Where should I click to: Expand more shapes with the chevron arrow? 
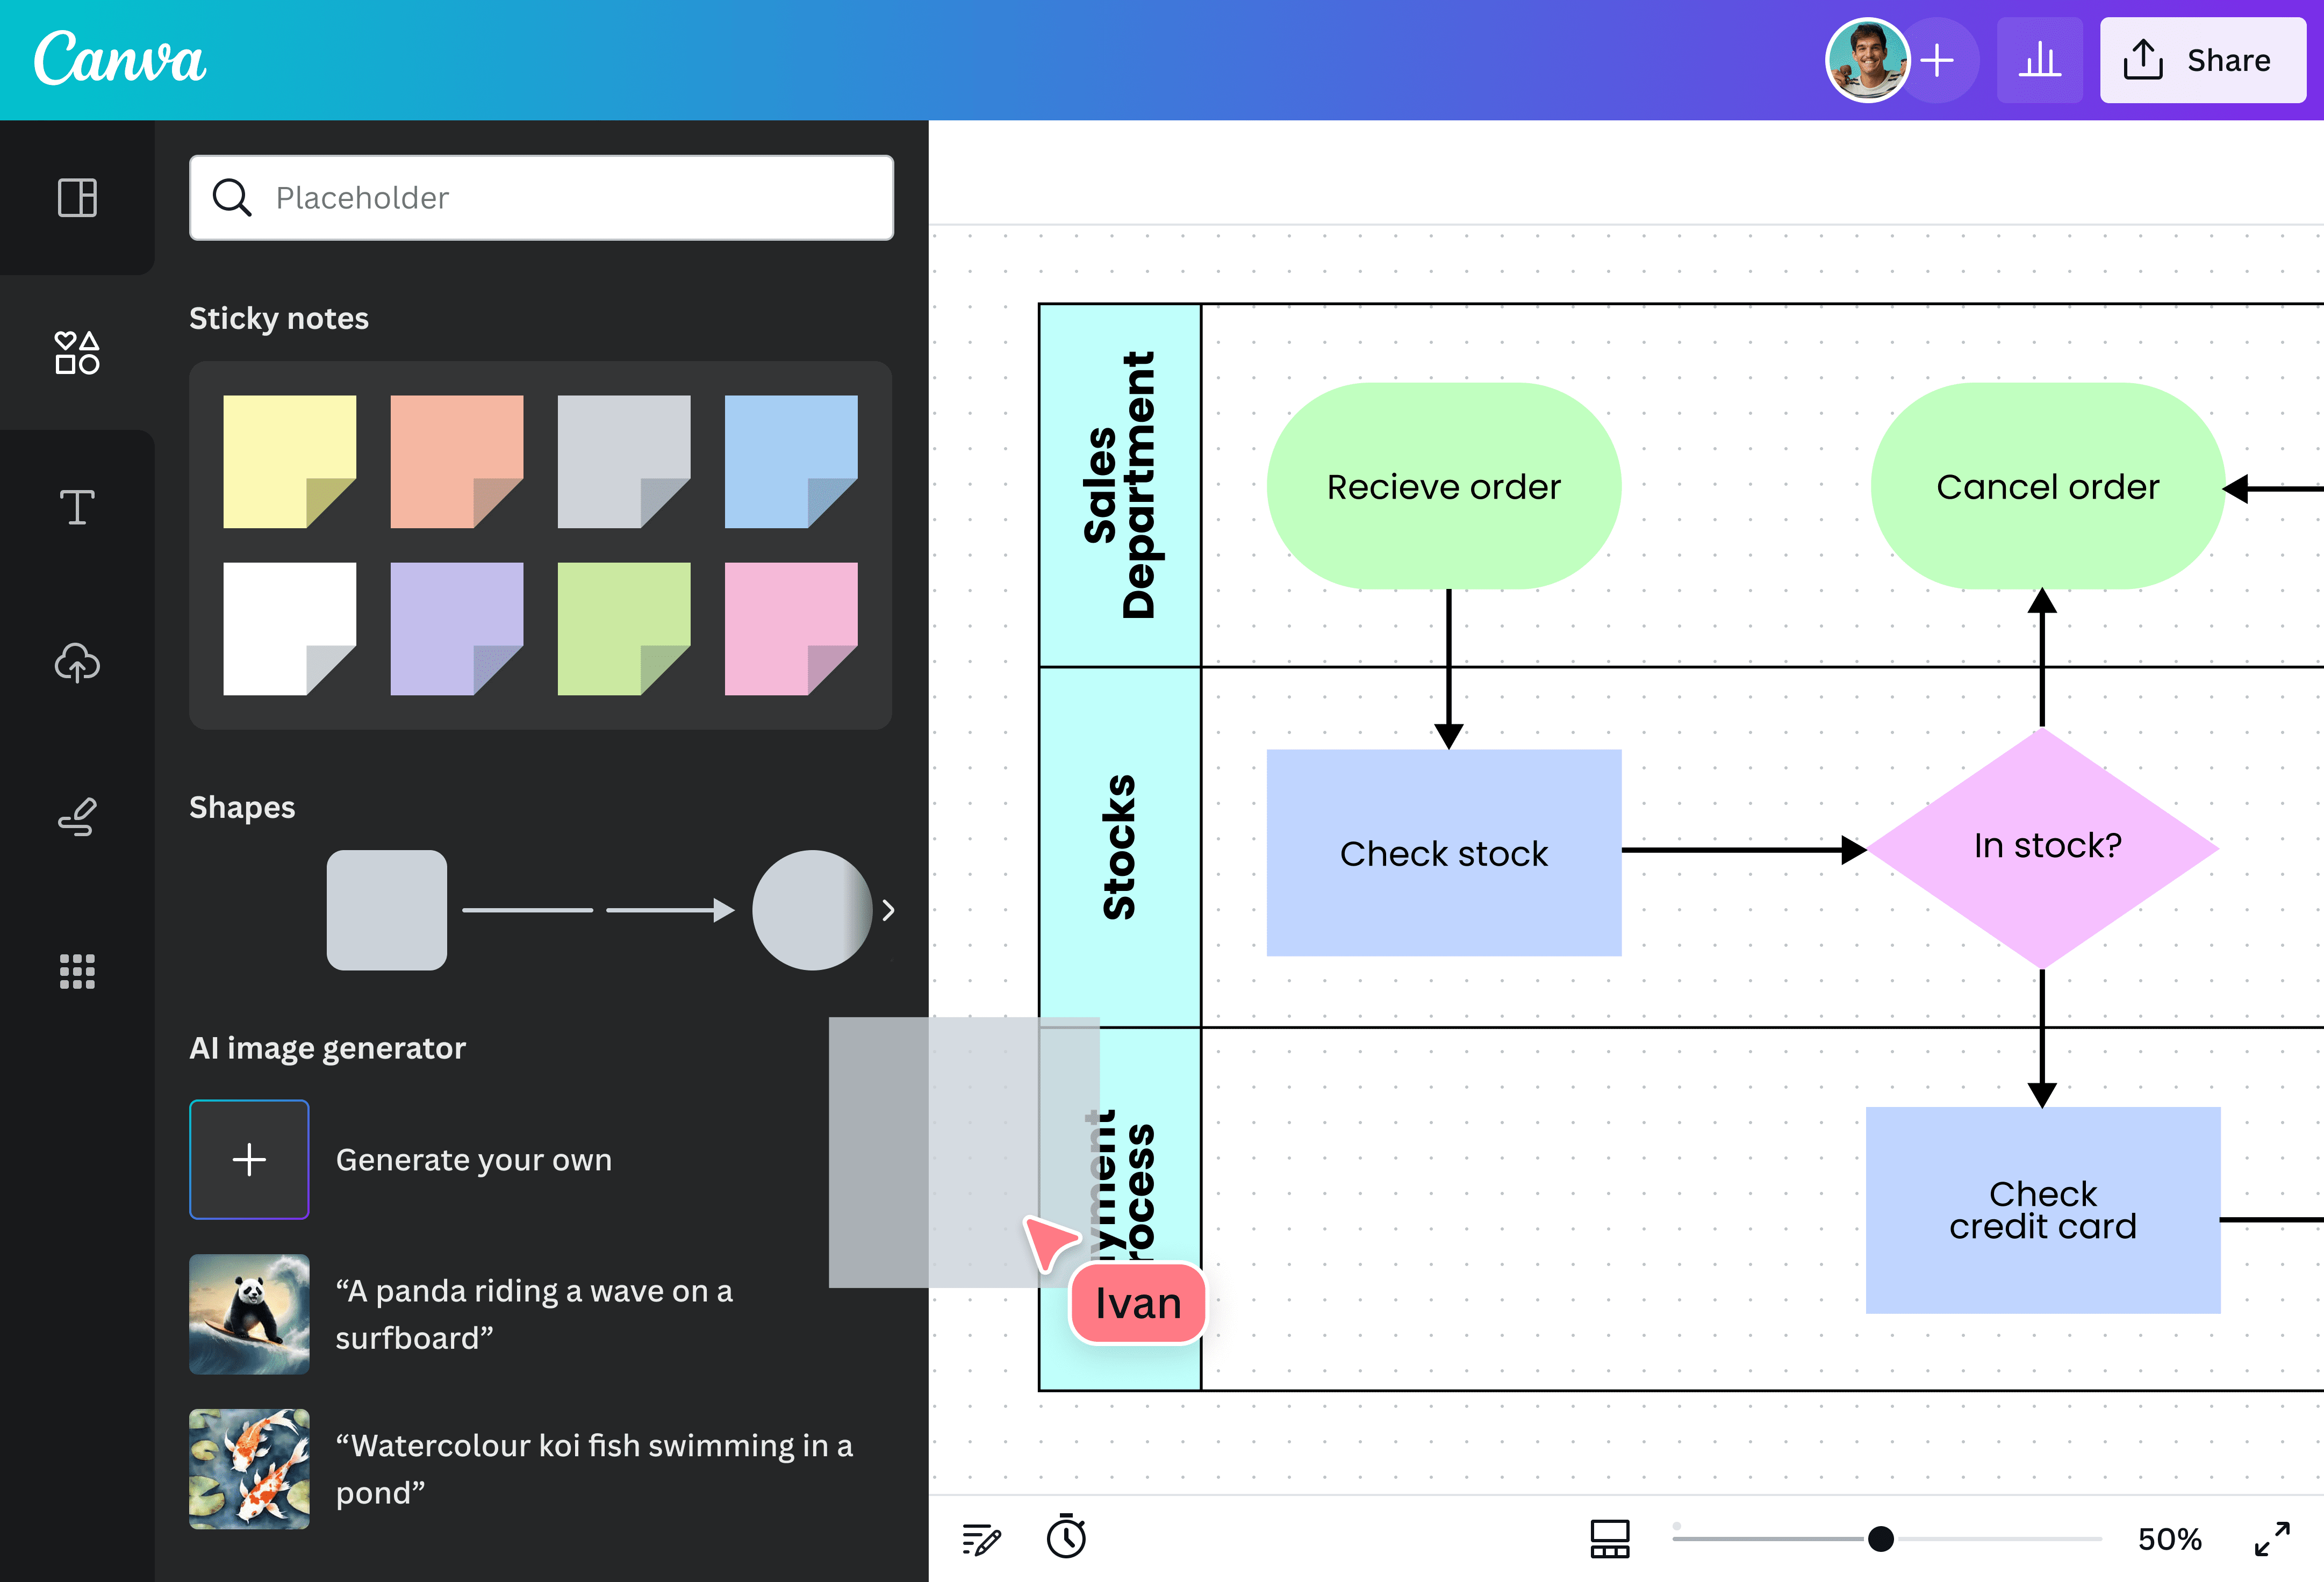coord(888,910)
